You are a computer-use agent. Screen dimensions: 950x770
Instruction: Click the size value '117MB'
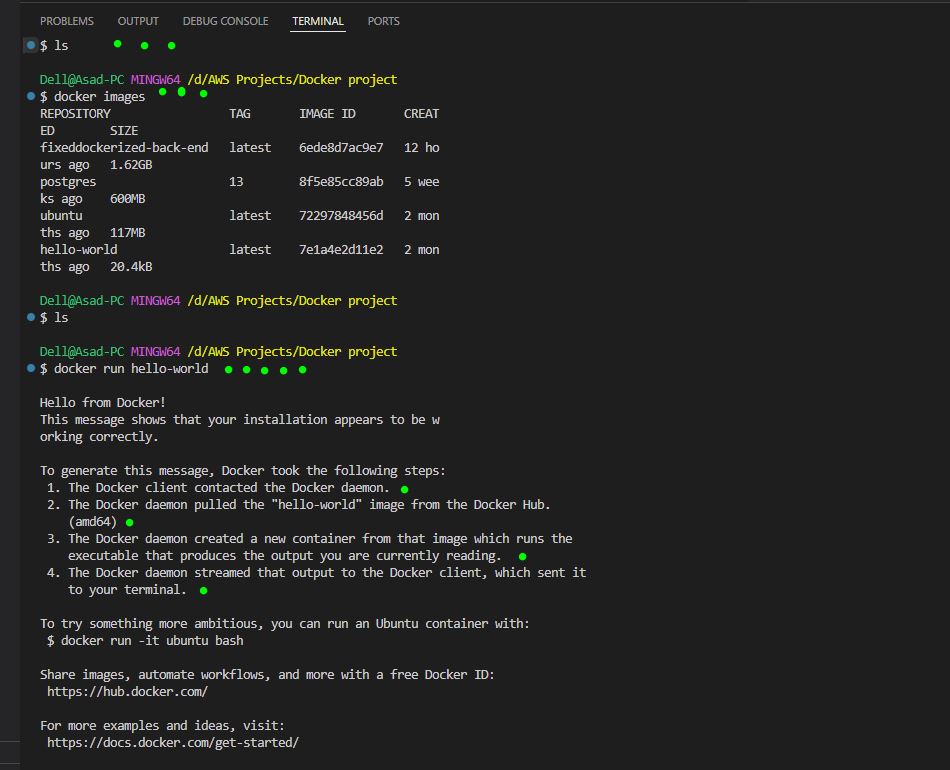click(128, 233)
